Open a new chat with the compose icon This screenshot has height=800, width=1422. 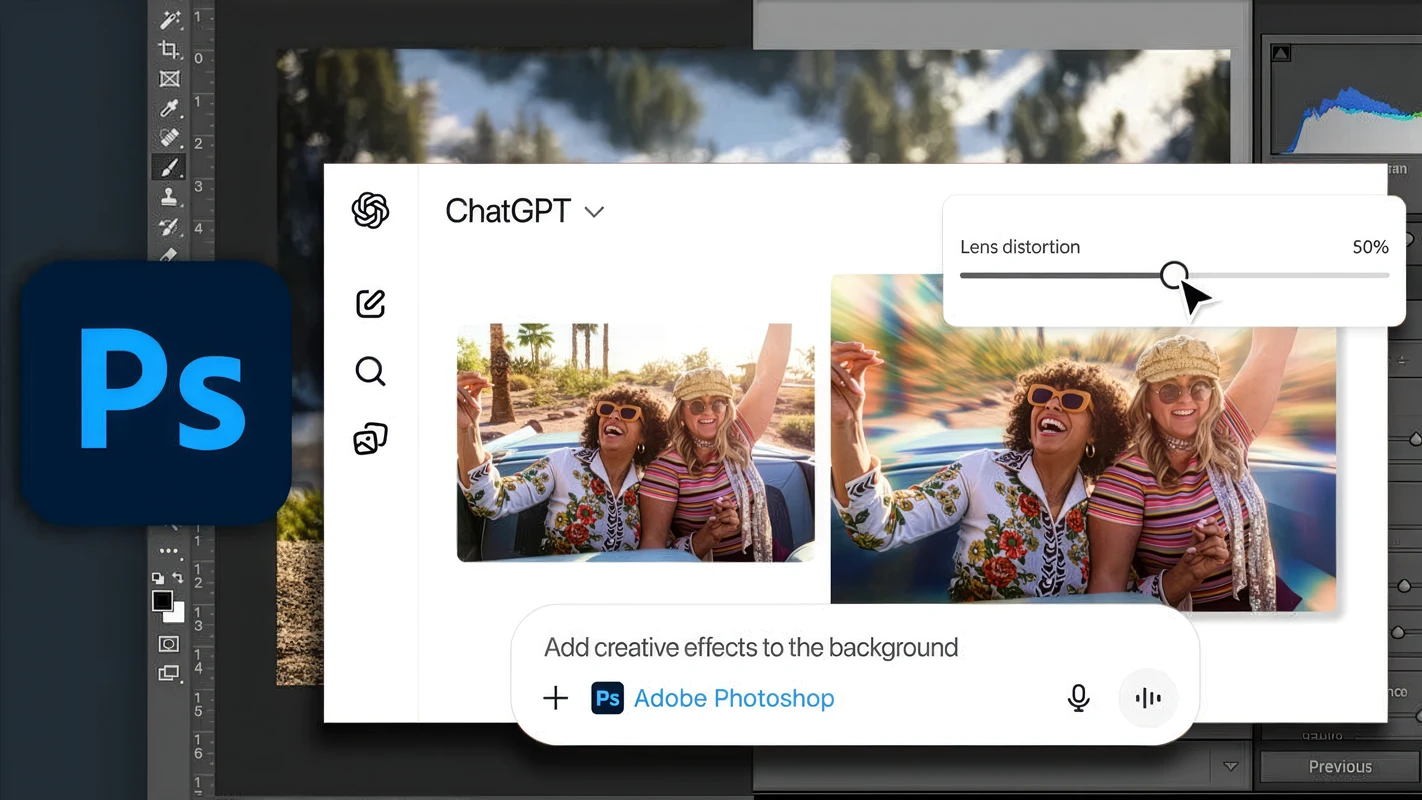coord(370,303)
